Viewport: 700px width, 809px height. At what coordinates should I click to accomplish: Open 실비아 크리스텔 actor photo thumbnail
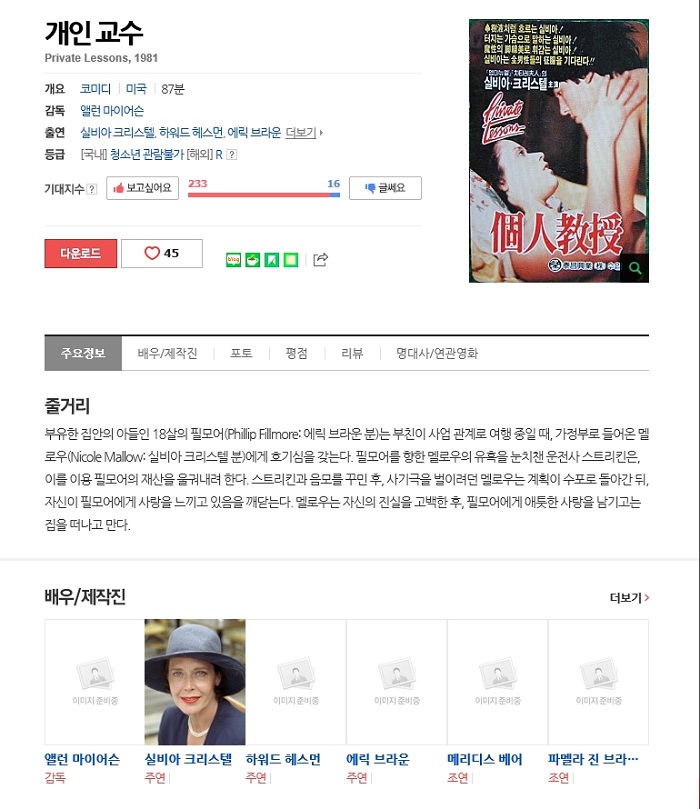[x=195, y=682]
